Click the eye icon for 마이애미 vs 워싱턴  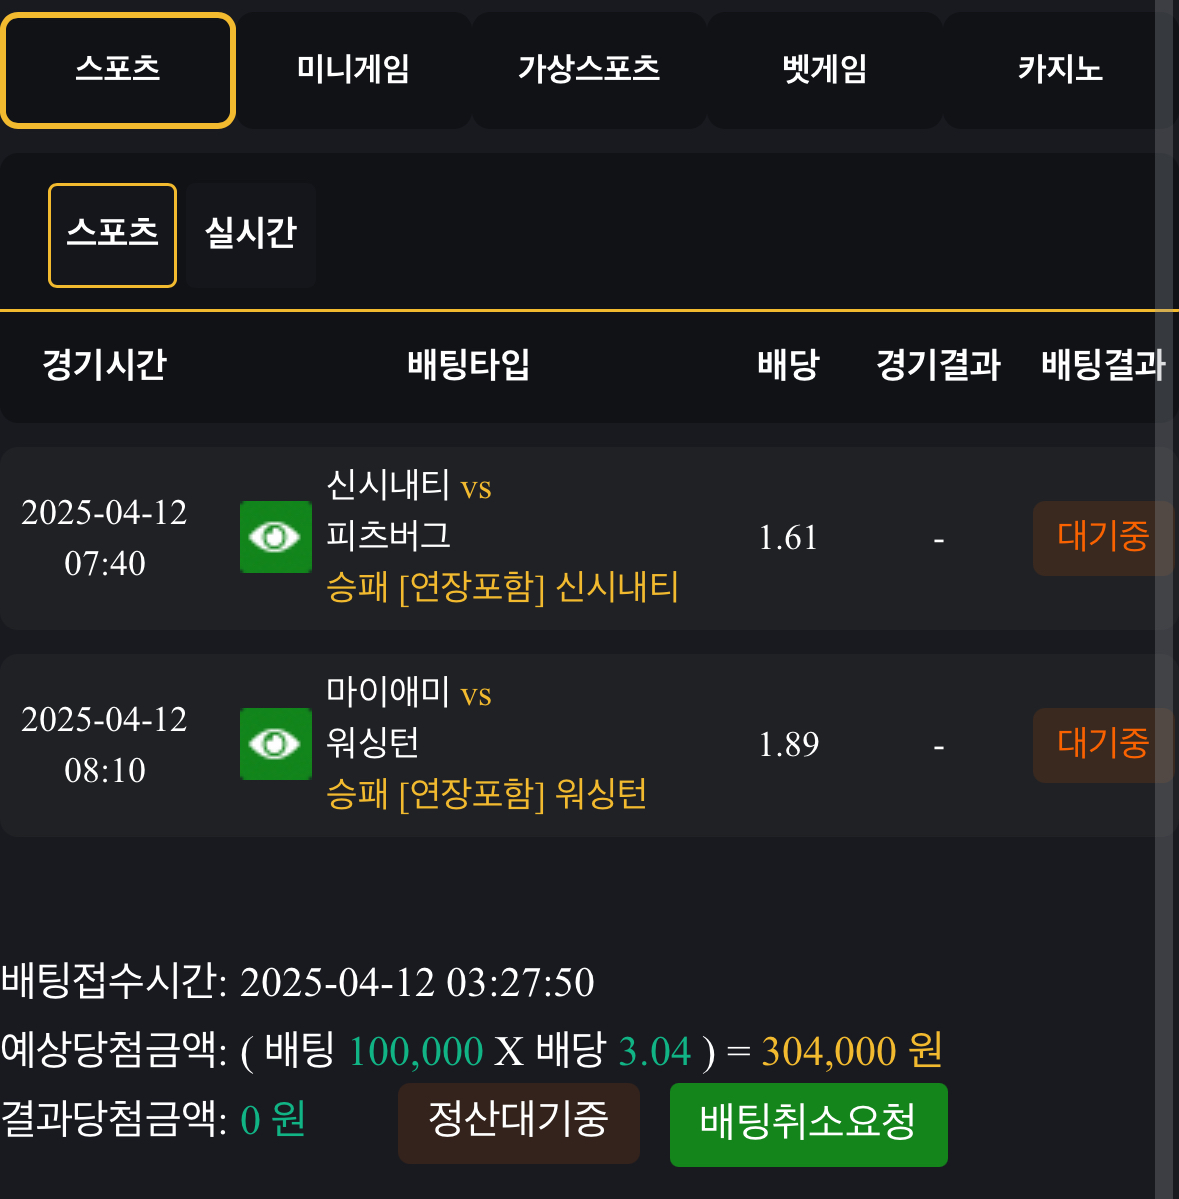coord(275,744)
